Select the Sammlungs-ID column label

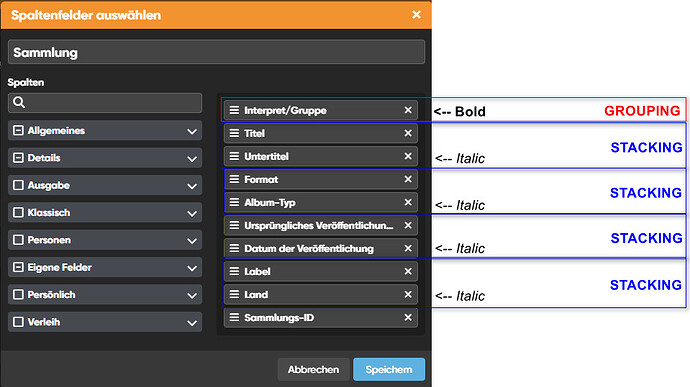(x=279, y=317)
